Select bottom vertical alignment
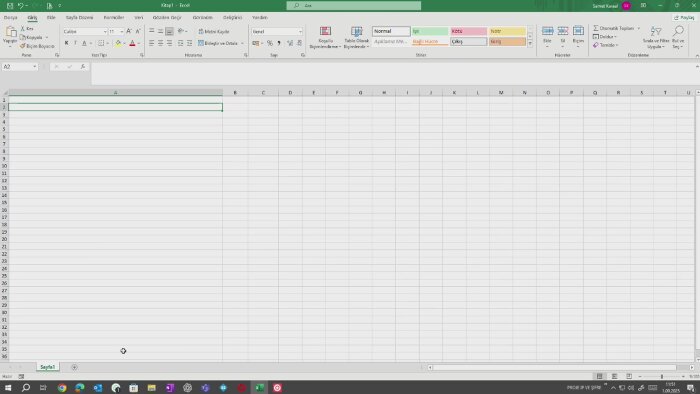 [x=169, y=31]
